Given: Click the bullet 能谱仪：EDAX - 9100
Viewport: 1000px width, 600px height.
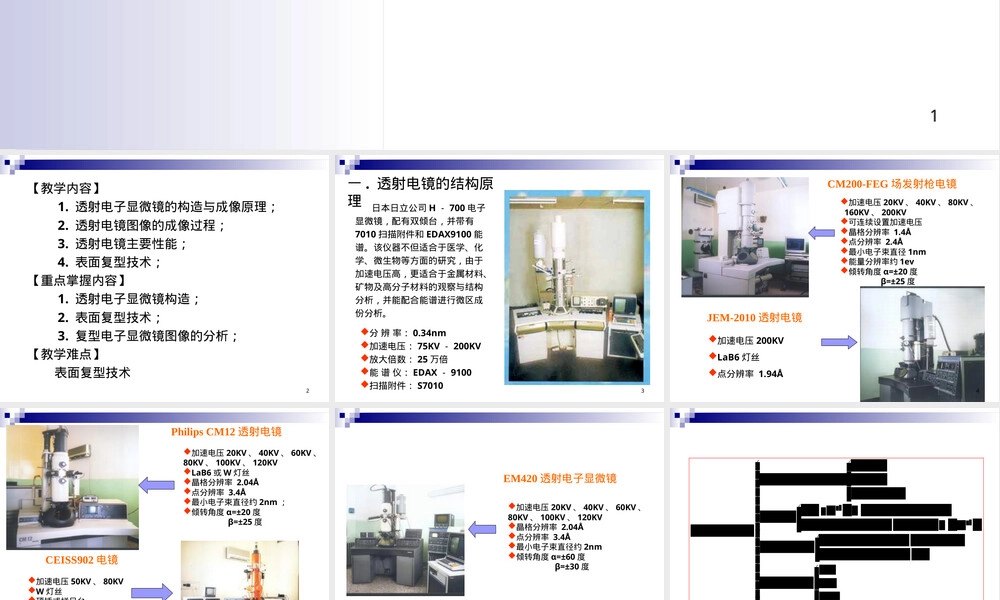Looking at the screenshot, I should point(416,372).
